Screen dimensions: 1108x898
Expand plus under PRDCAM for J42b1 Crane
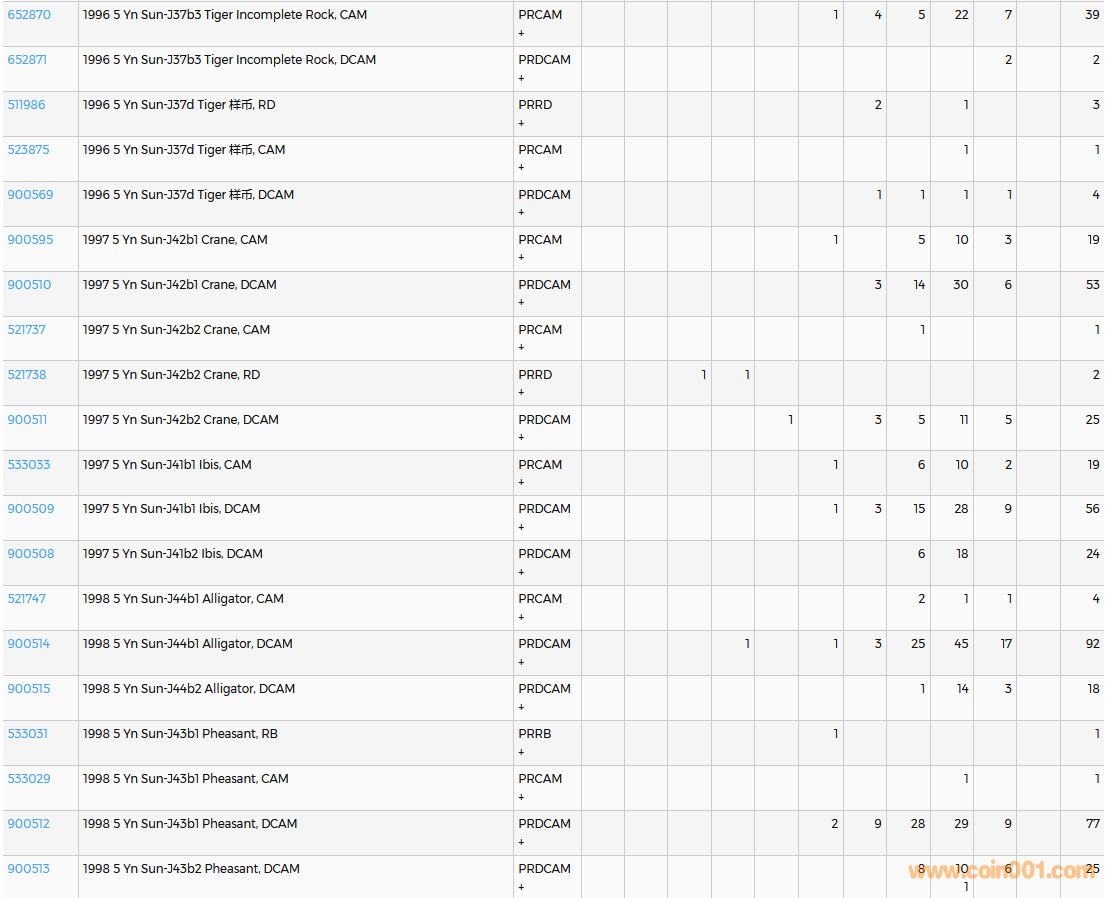click(x=521, y=303)
